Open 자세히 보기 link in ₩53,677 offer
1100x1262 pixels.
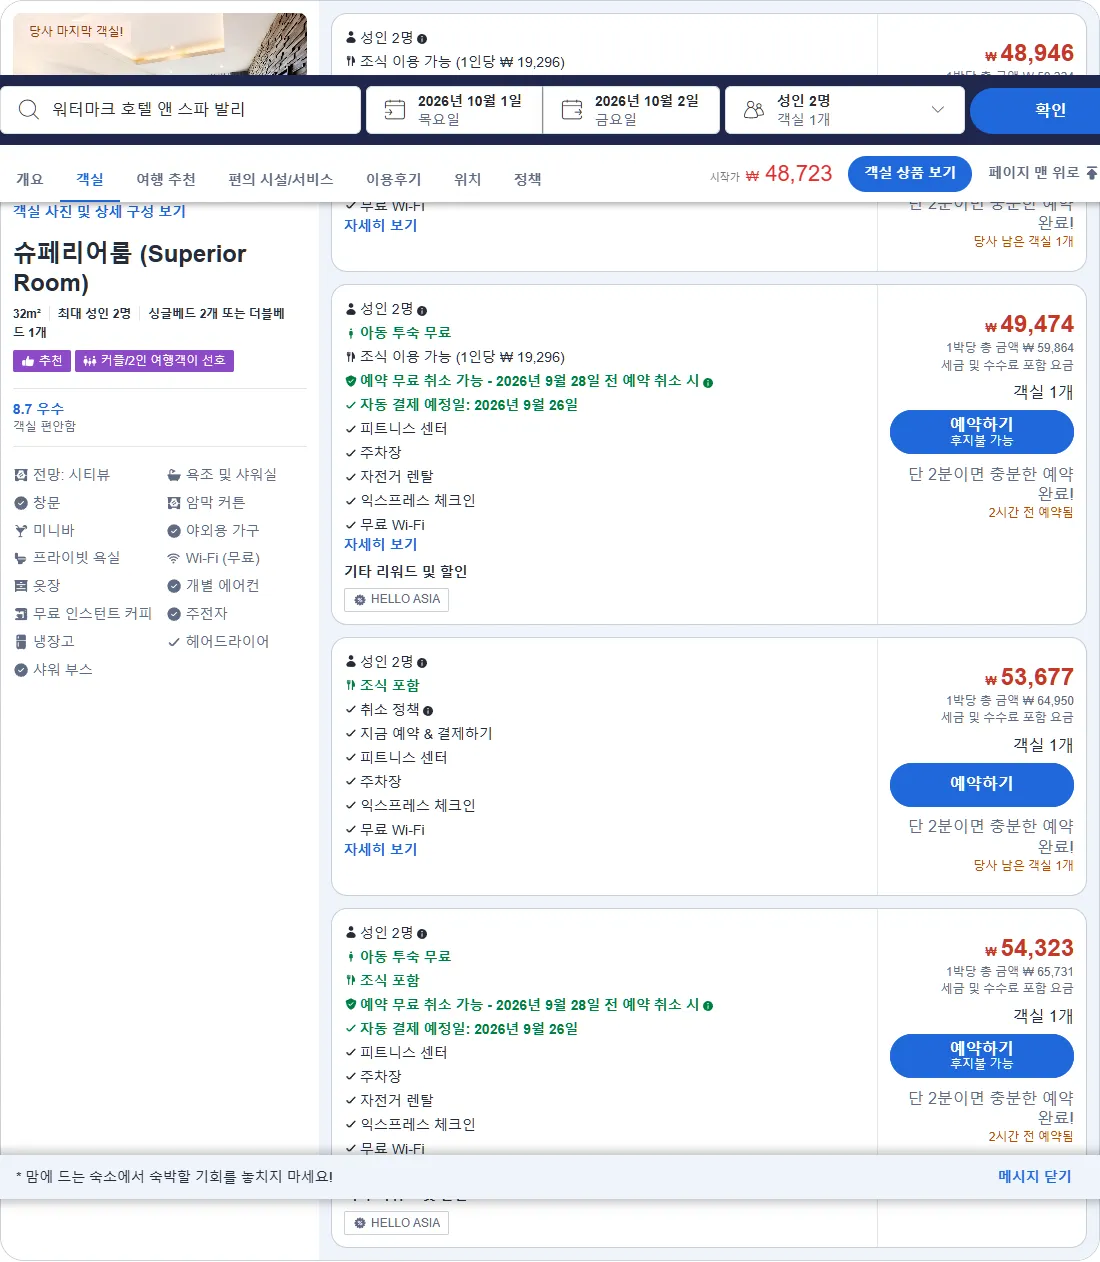click(381, 850)
